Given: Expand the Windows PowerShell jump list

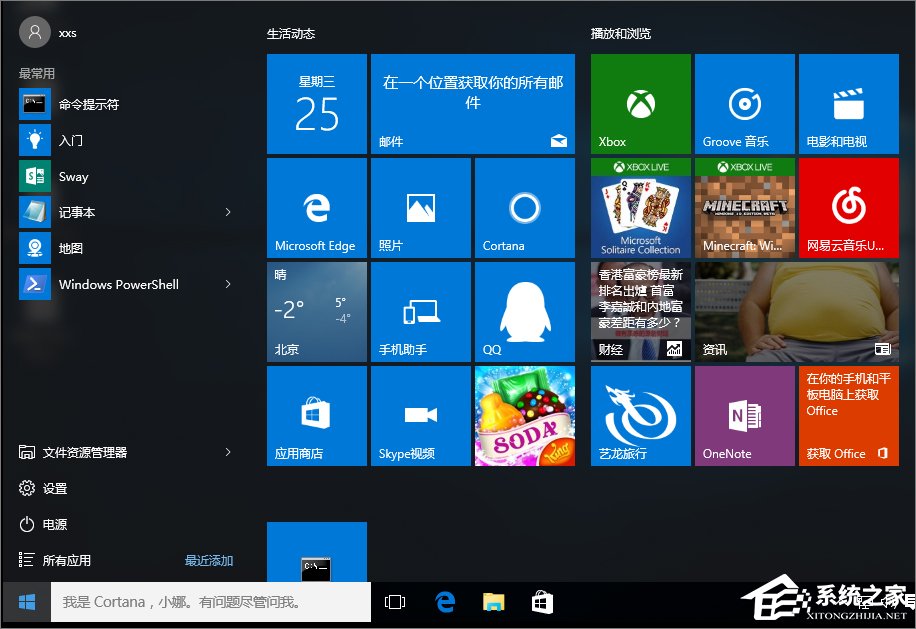Looking at the screenshot, I should [x=227, y=284].
